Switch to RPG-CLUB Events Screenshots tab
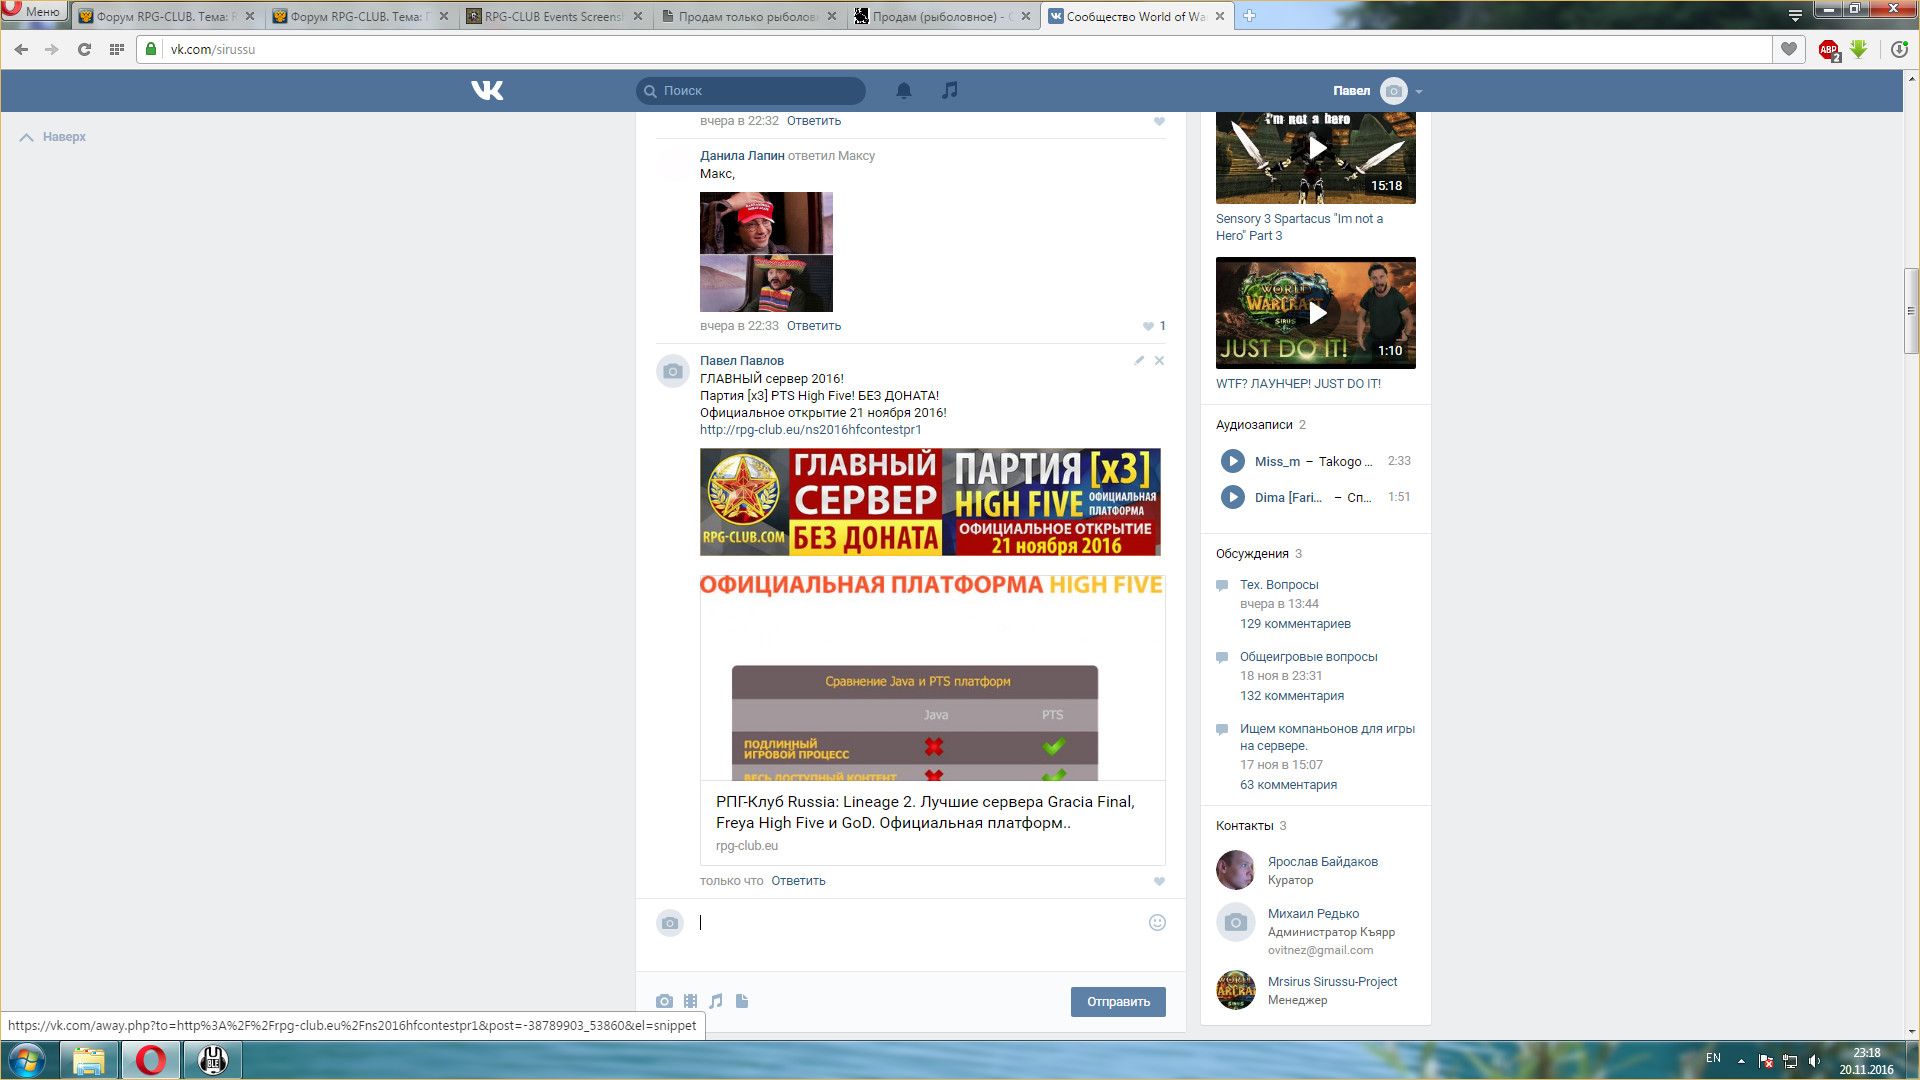This screenshot has height=1080, width=1920. 553,16
